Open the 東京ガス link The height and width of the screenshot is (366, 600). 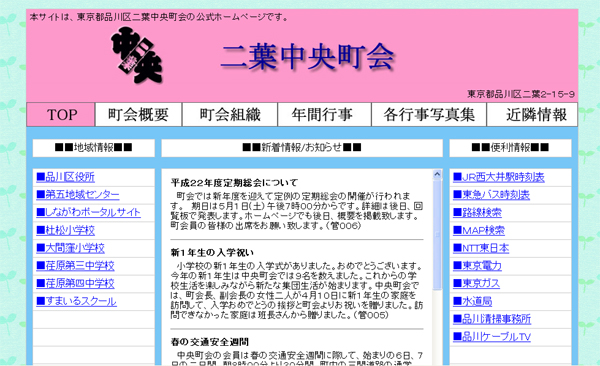[x=476, y=283]
